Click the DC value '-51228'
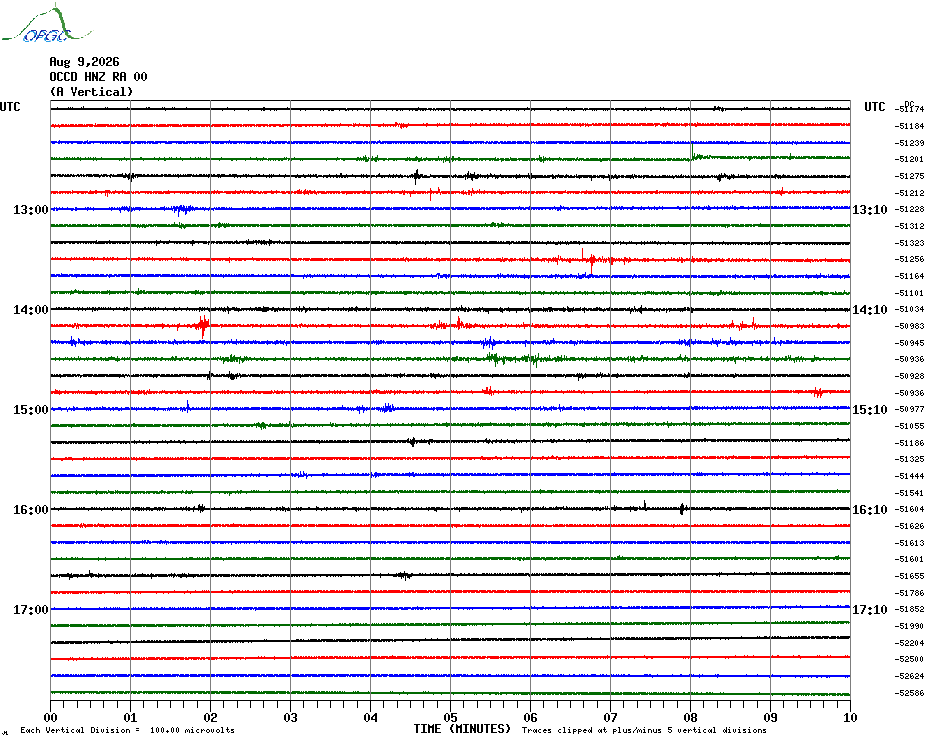The height and width of the screenshot is (744, 930). [x=910, y=209]
